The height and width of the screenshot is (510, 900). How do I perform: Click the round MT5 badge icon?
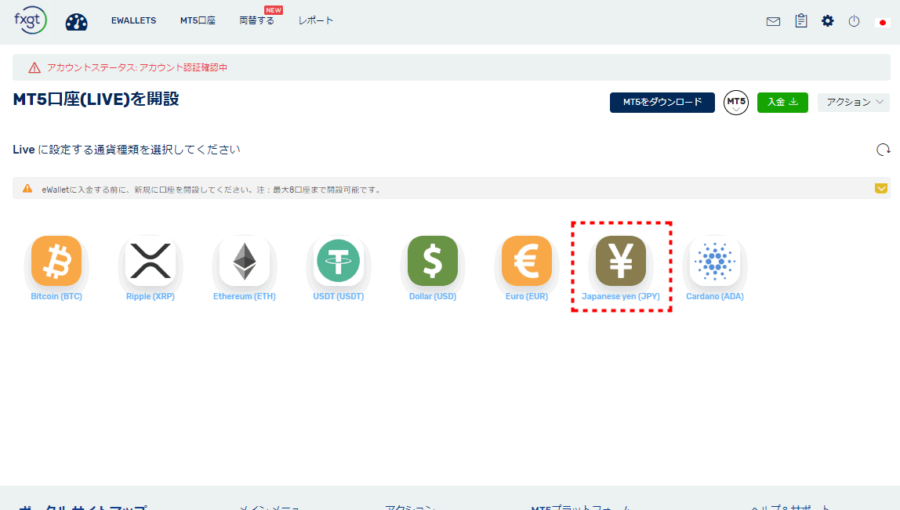coord(736,103)
